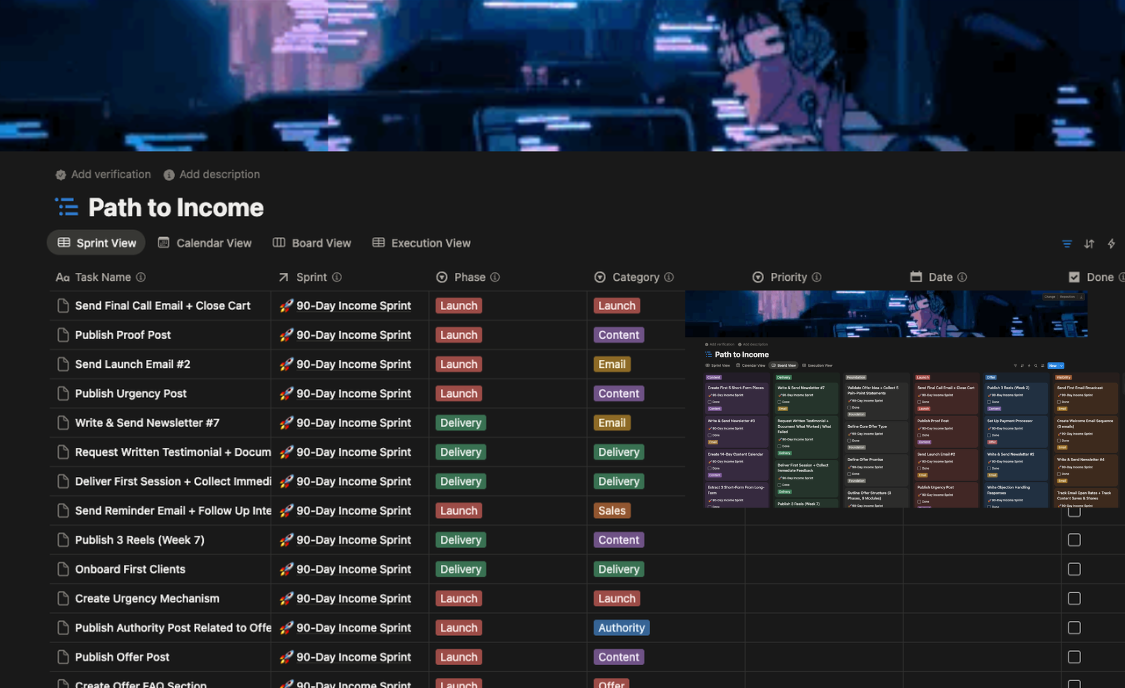Open the filter icon in the toolbar
Screen dimensions: 1125x688
(x=1067, y=244)
